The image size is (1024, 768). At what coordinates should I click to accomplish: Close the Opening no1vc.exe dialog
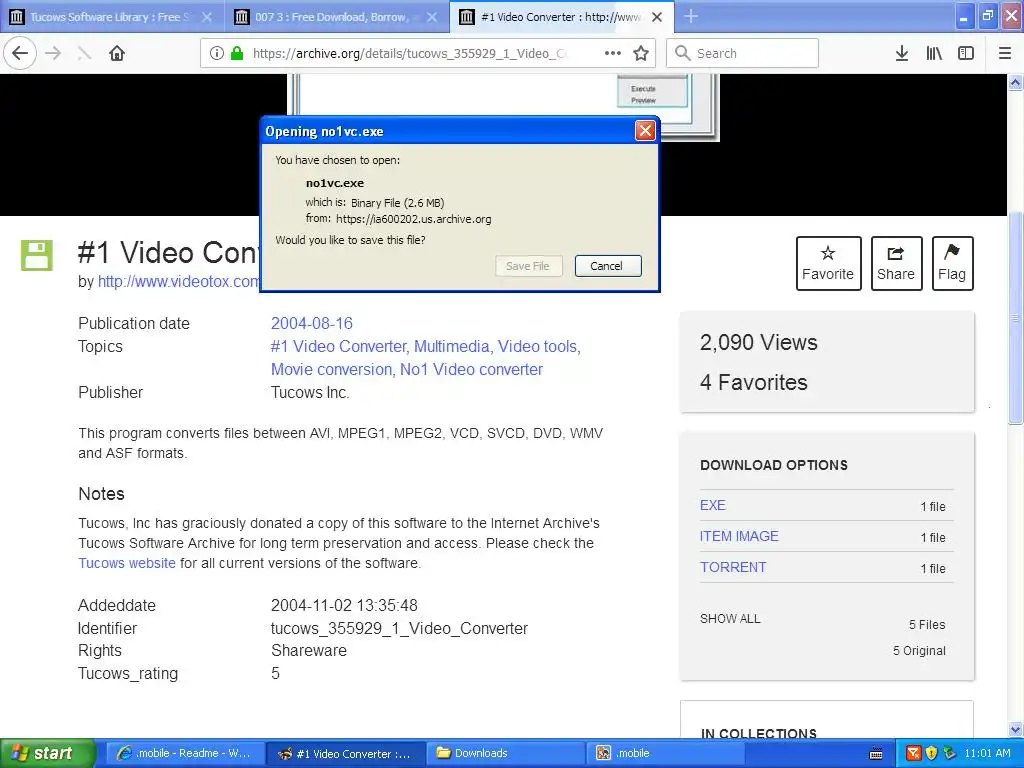[645, 131]
